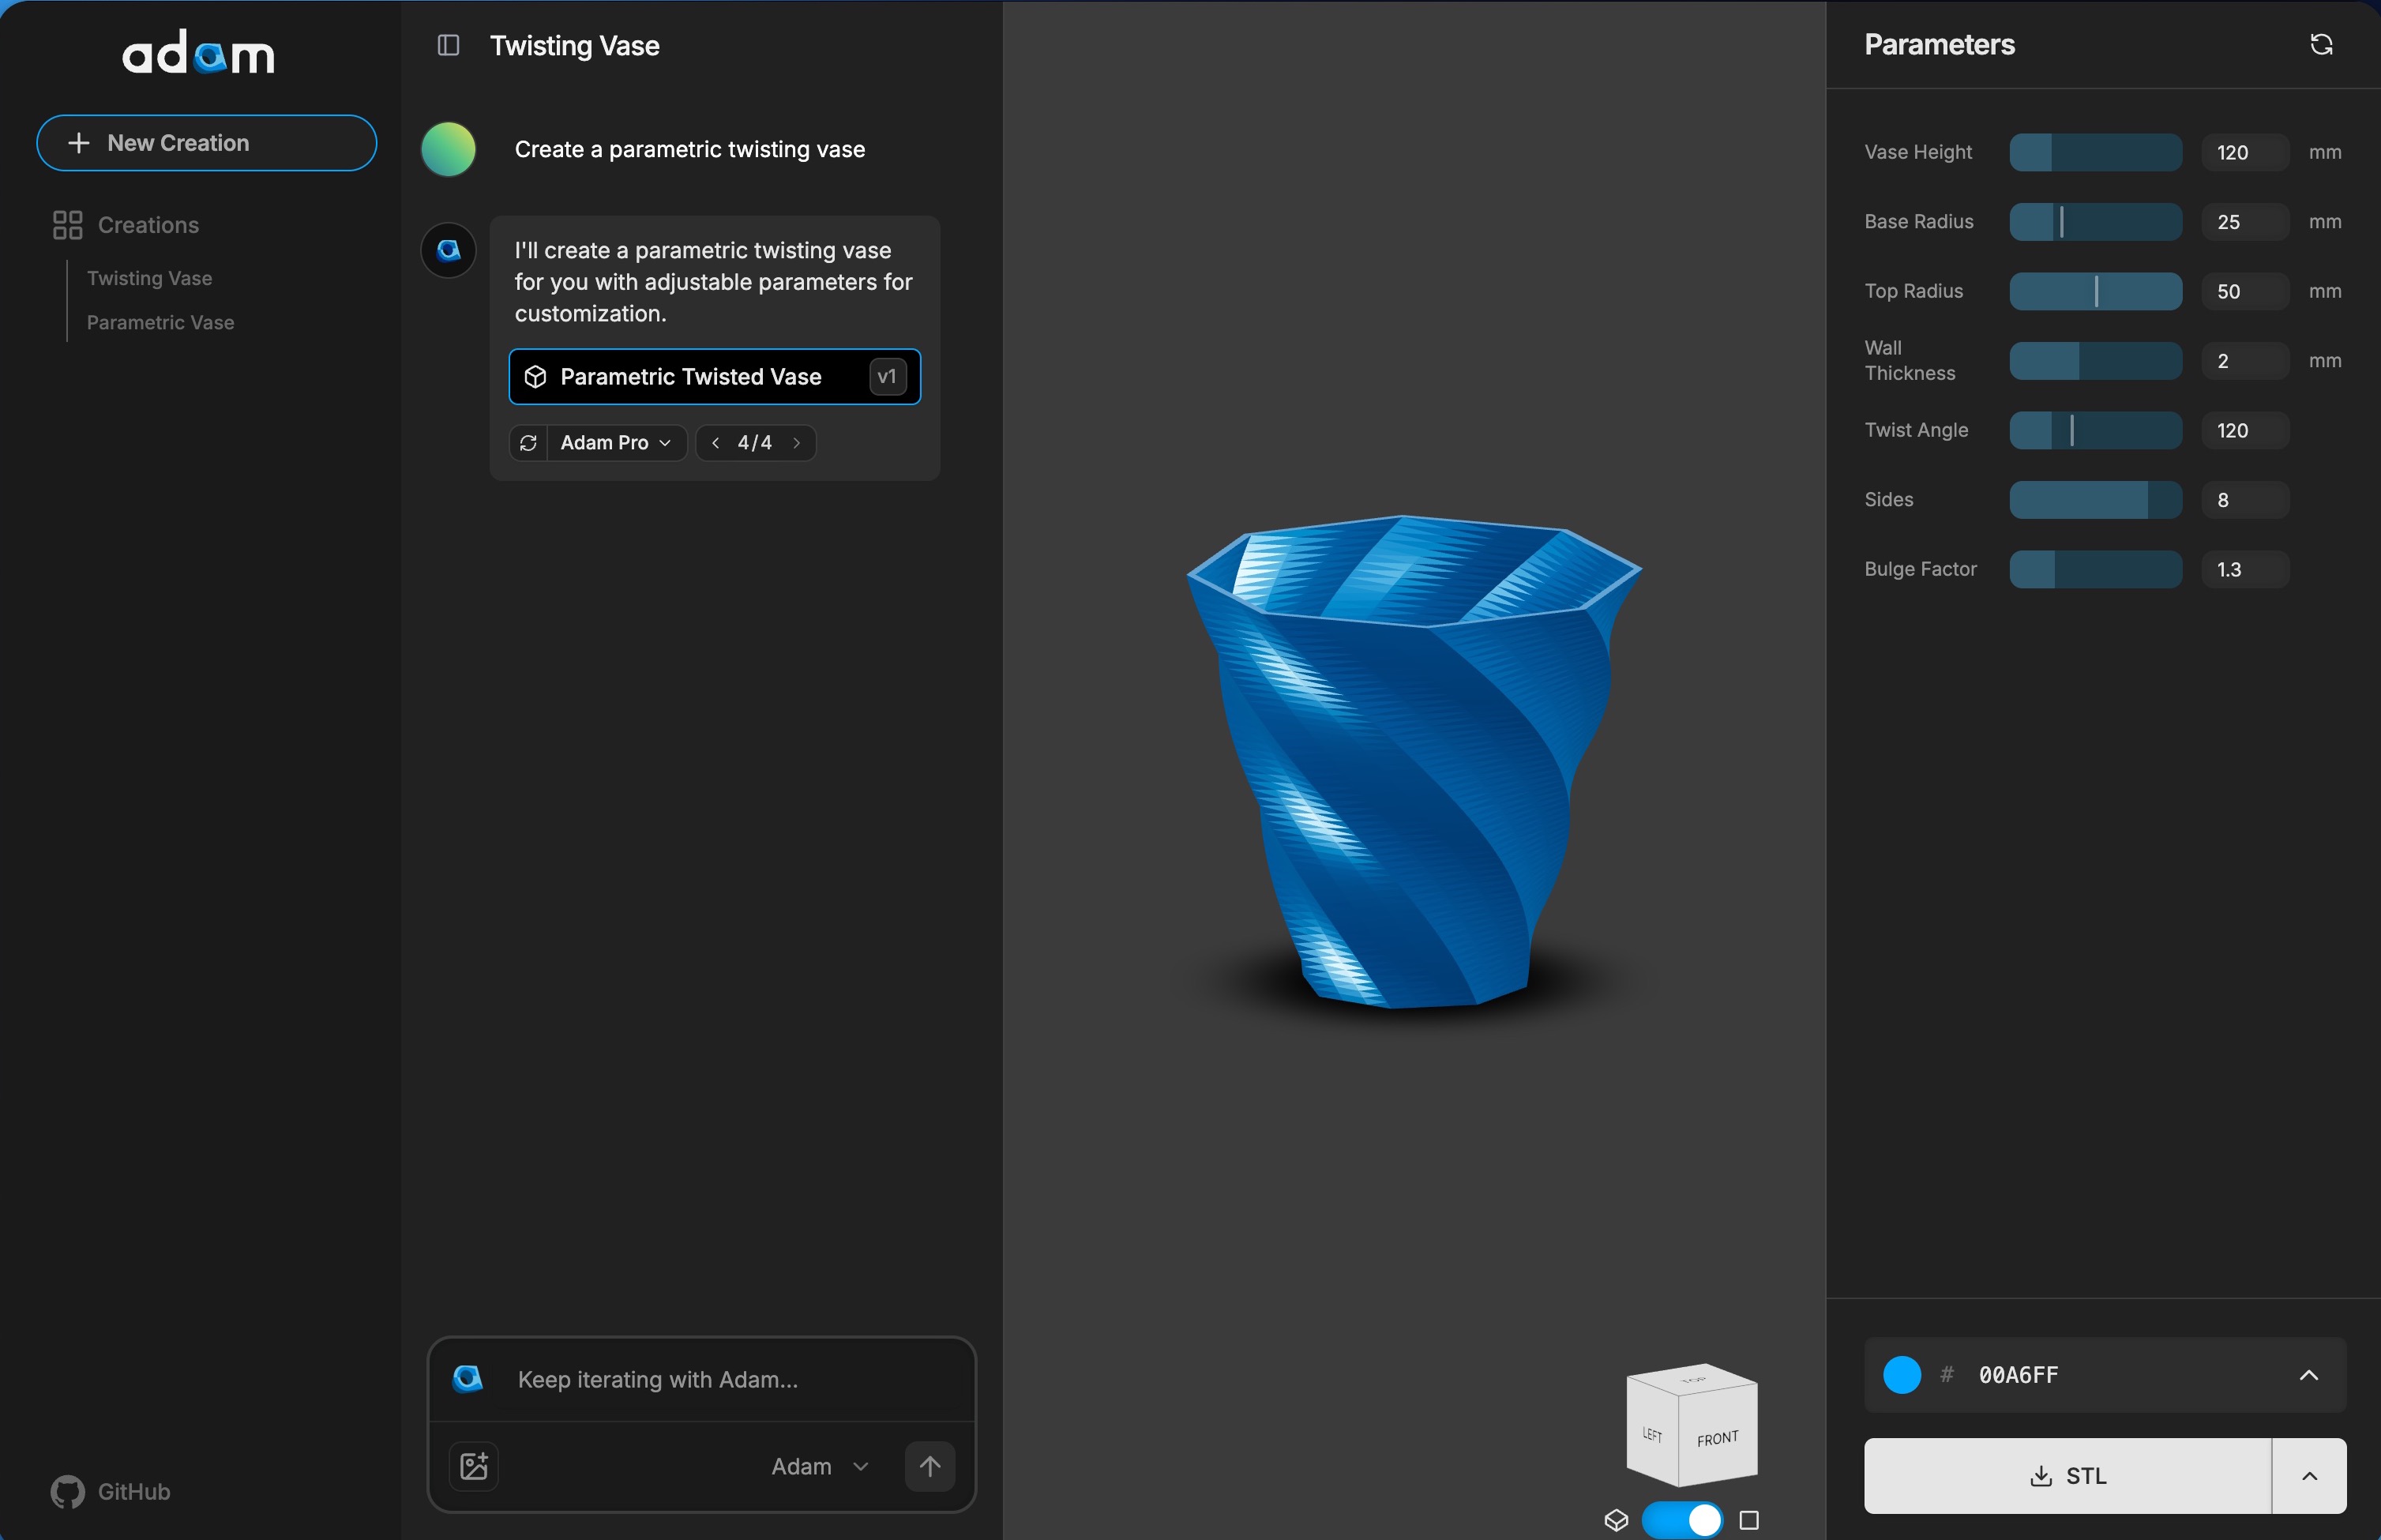Open the Parametric Twisted Vase artifact
This screenshot has height=1540, width=2381.
click(x=714, y=376)
